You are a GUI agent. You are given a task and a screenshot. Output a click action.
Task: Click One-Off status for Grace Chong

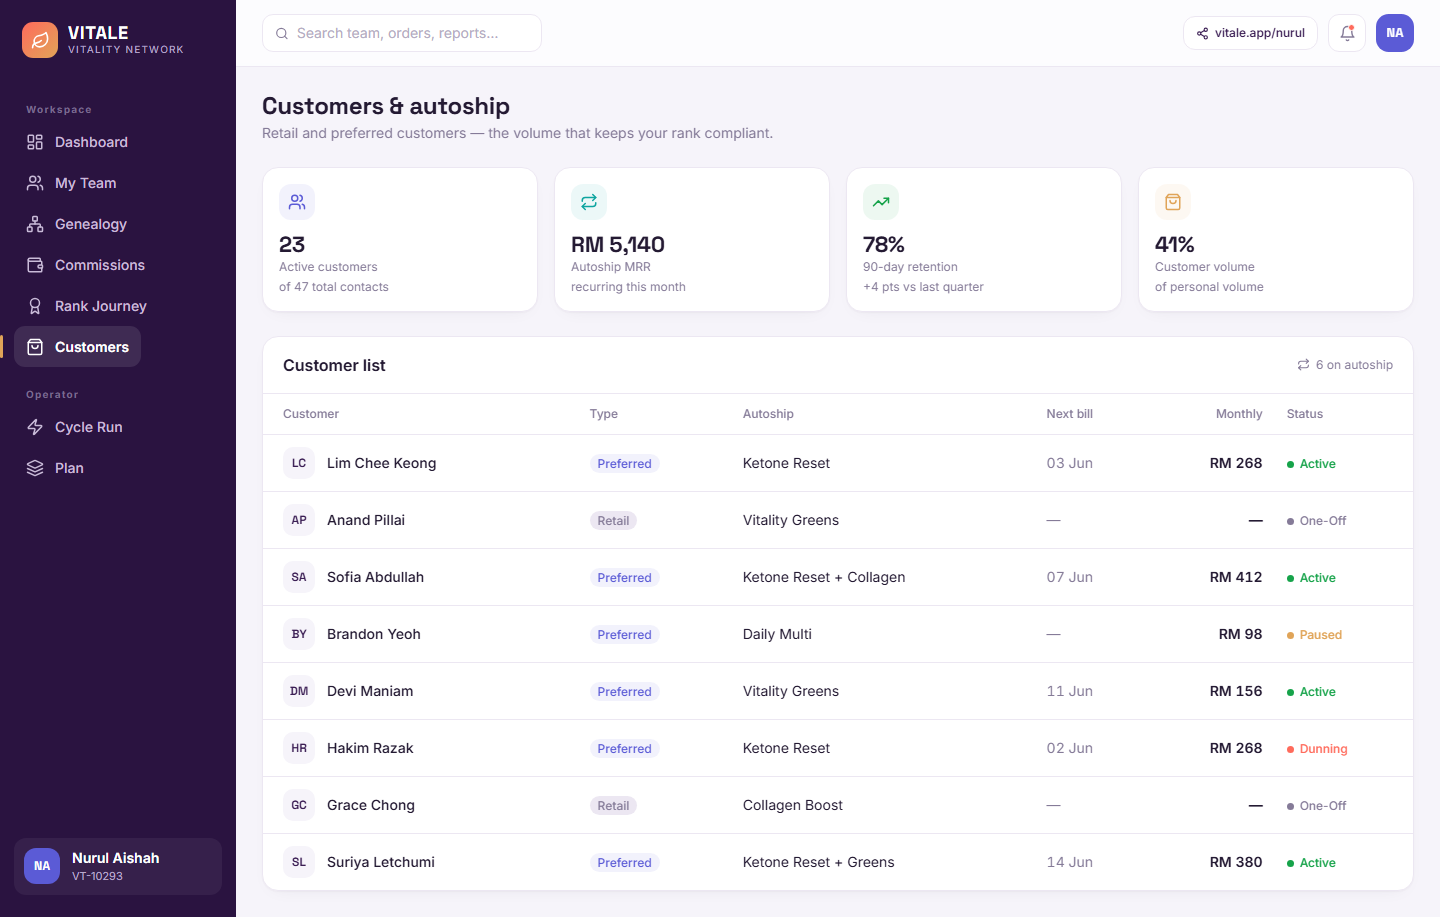1317,806
